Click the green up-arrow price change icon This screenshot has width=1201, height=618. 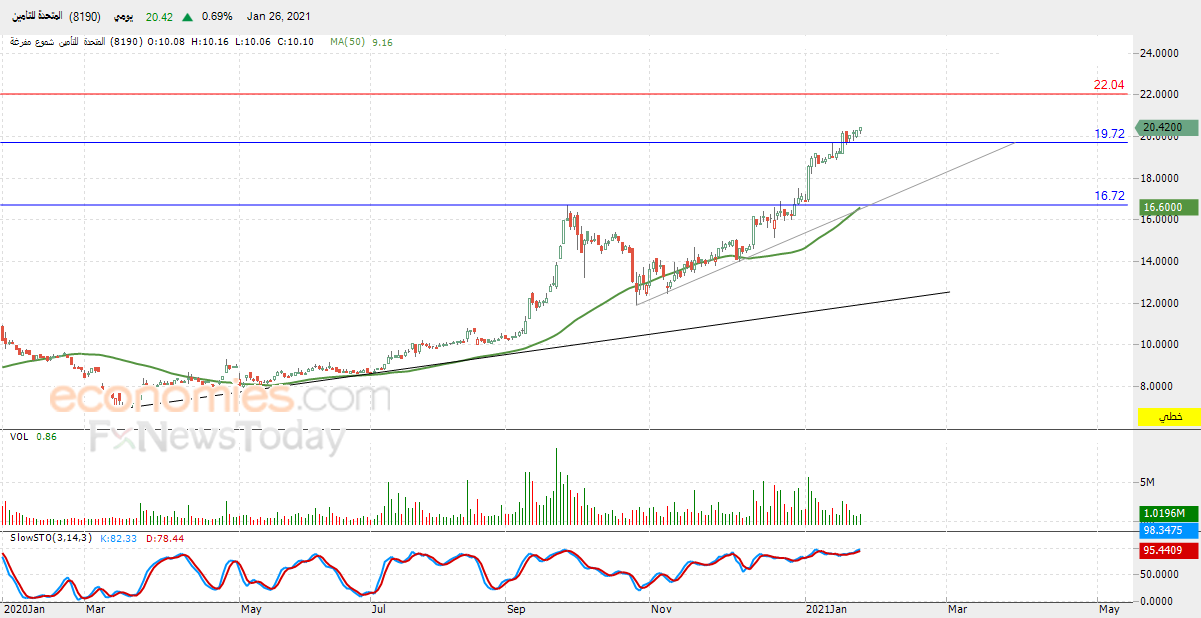[x=187, y=16]
